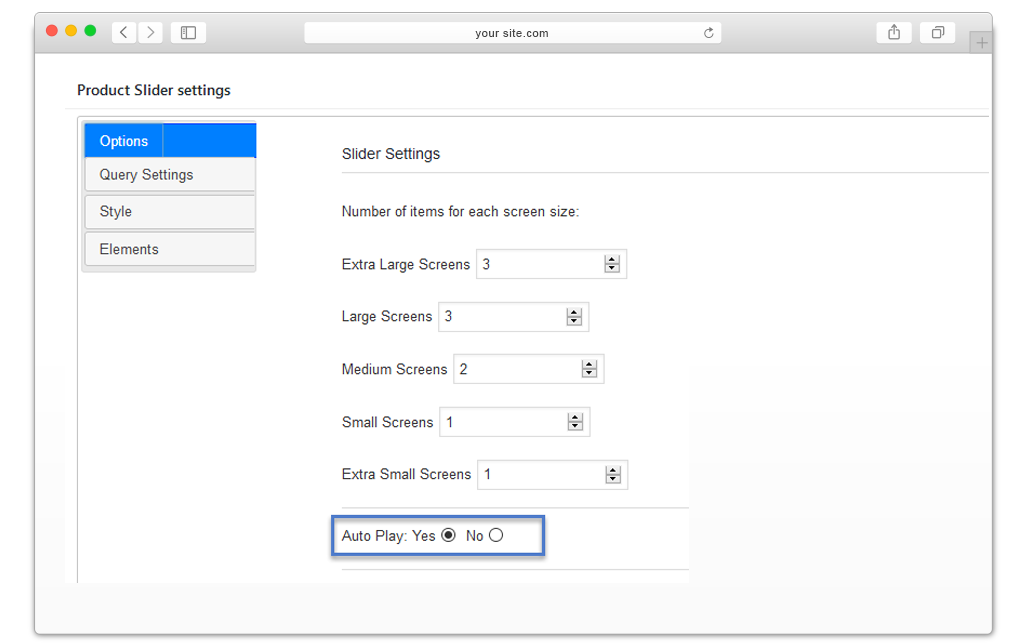This screenshot has width=1024, height=643.
Task: Click the 'Auto Play:' label
Action: (375, 536)
